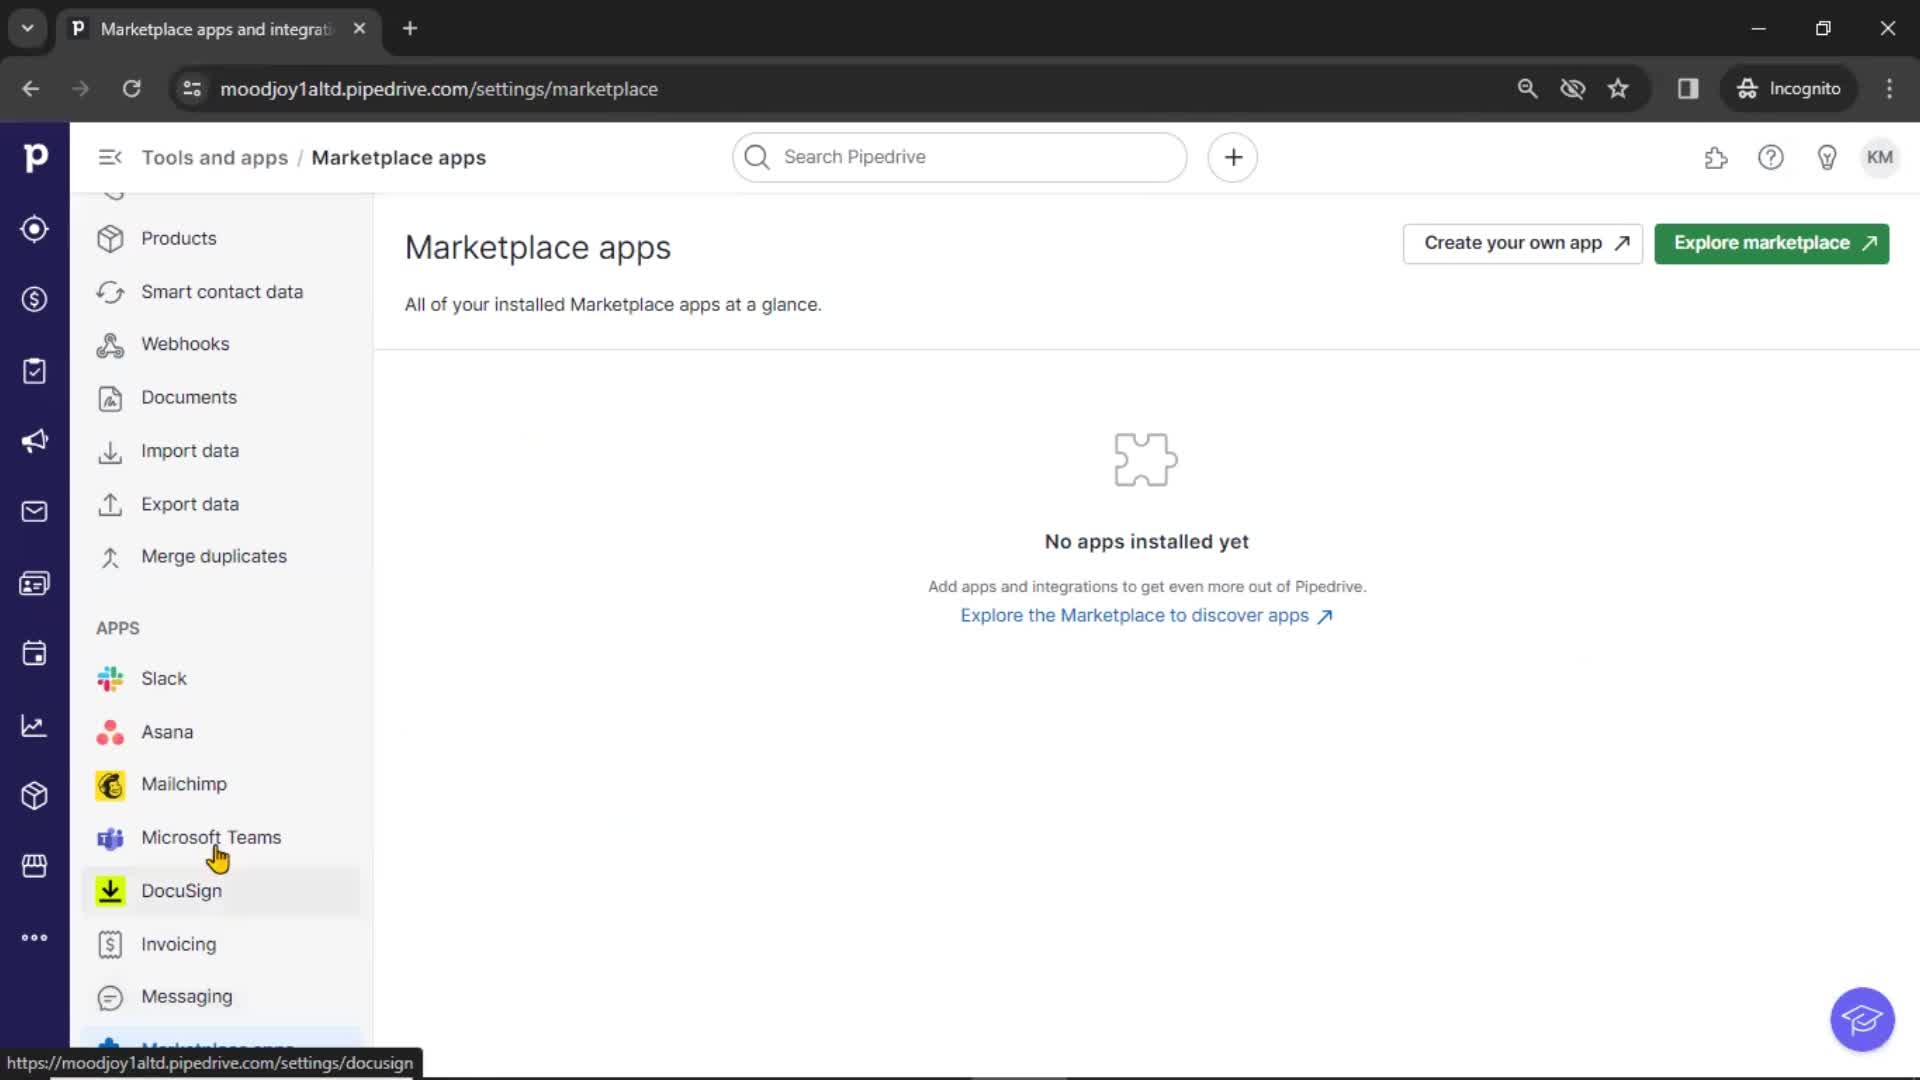
Task: Click the third-party cookies blocked eye icon
Action: pyautogui.click(x=1573, y=89)
